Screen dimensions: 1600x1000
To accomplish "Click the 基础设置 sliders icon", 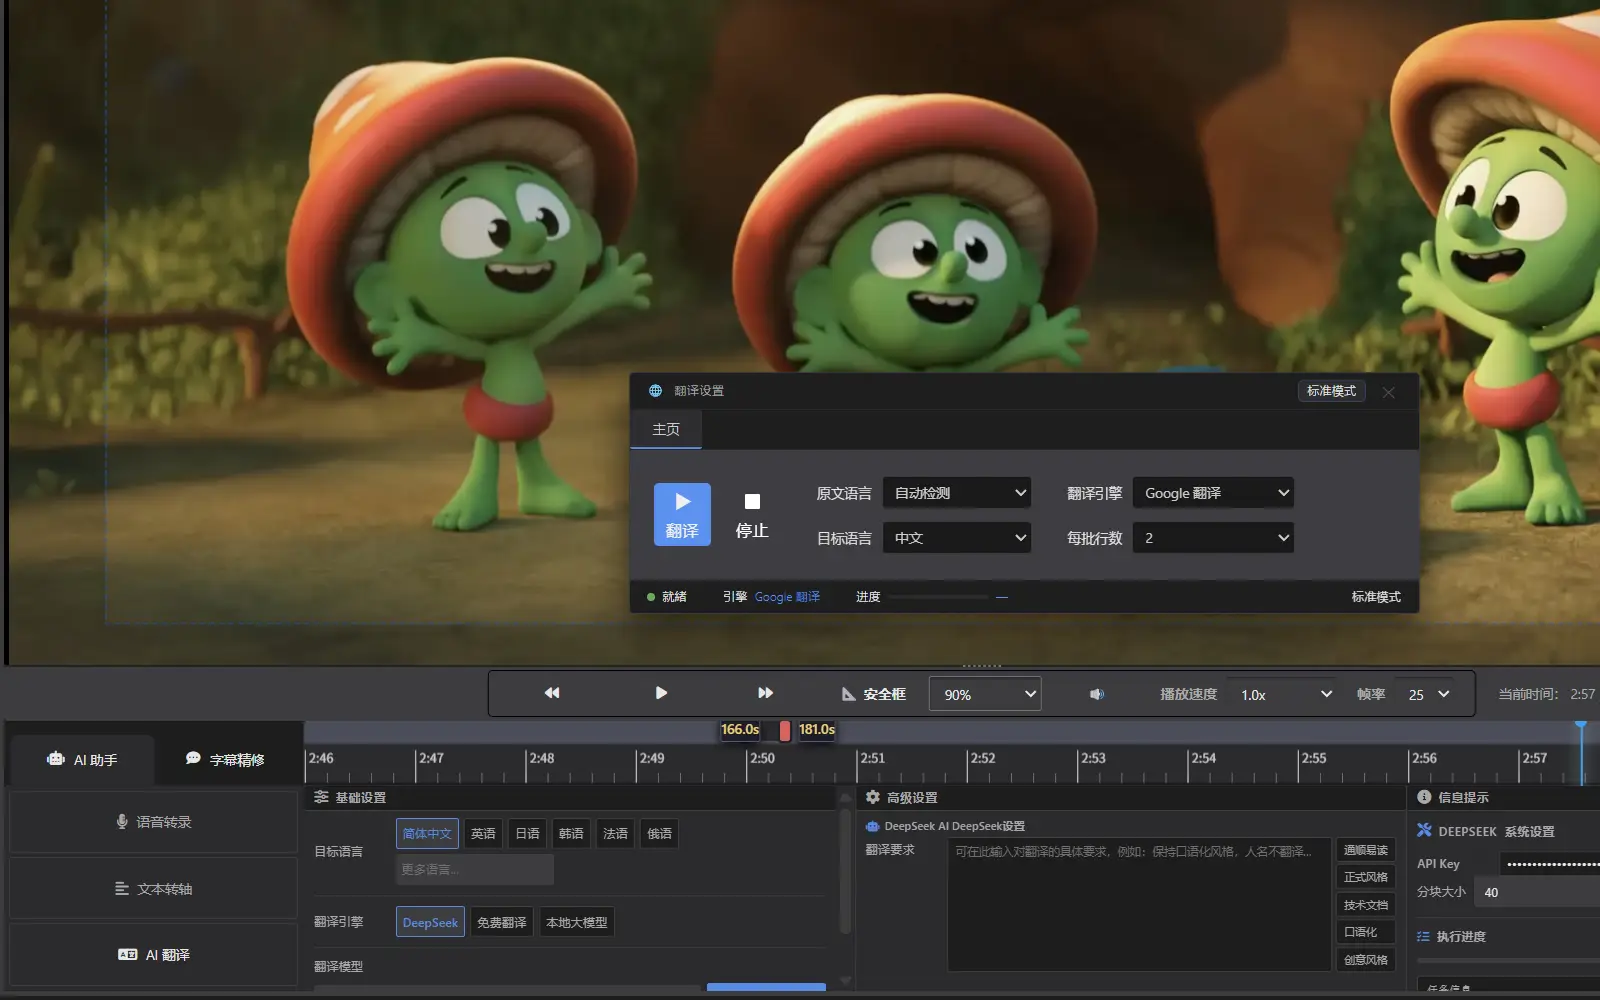I will [x=321, y=797].
